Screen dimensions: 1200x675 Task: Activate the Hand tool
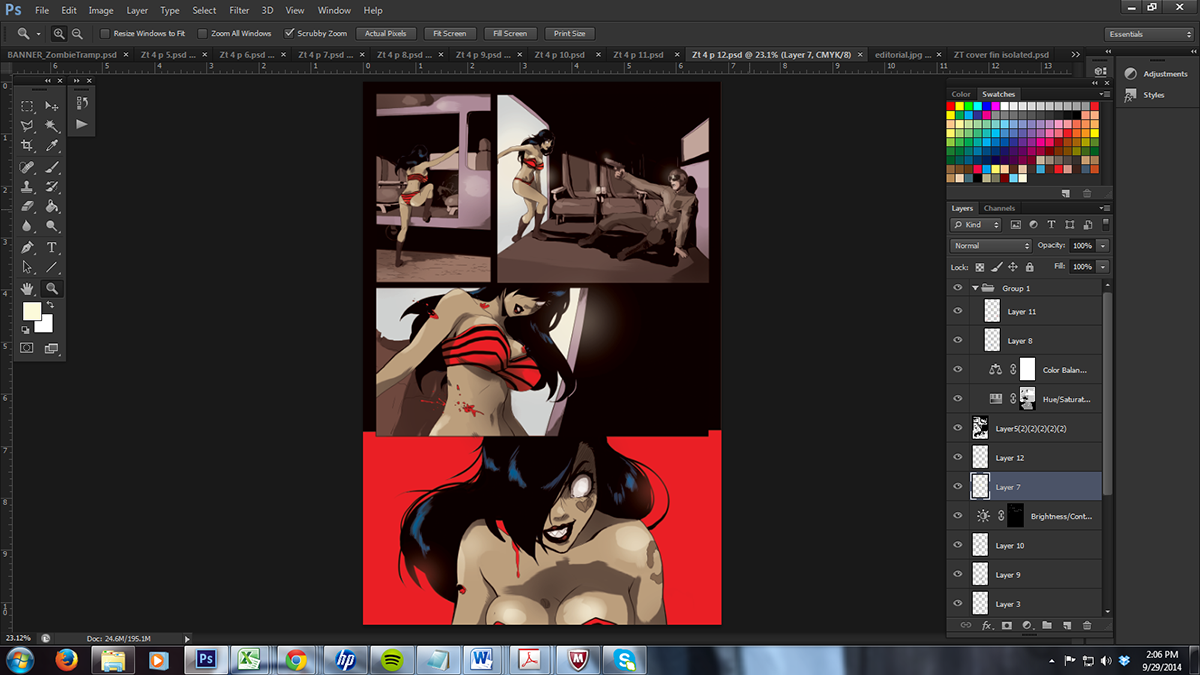click(28, 288)
